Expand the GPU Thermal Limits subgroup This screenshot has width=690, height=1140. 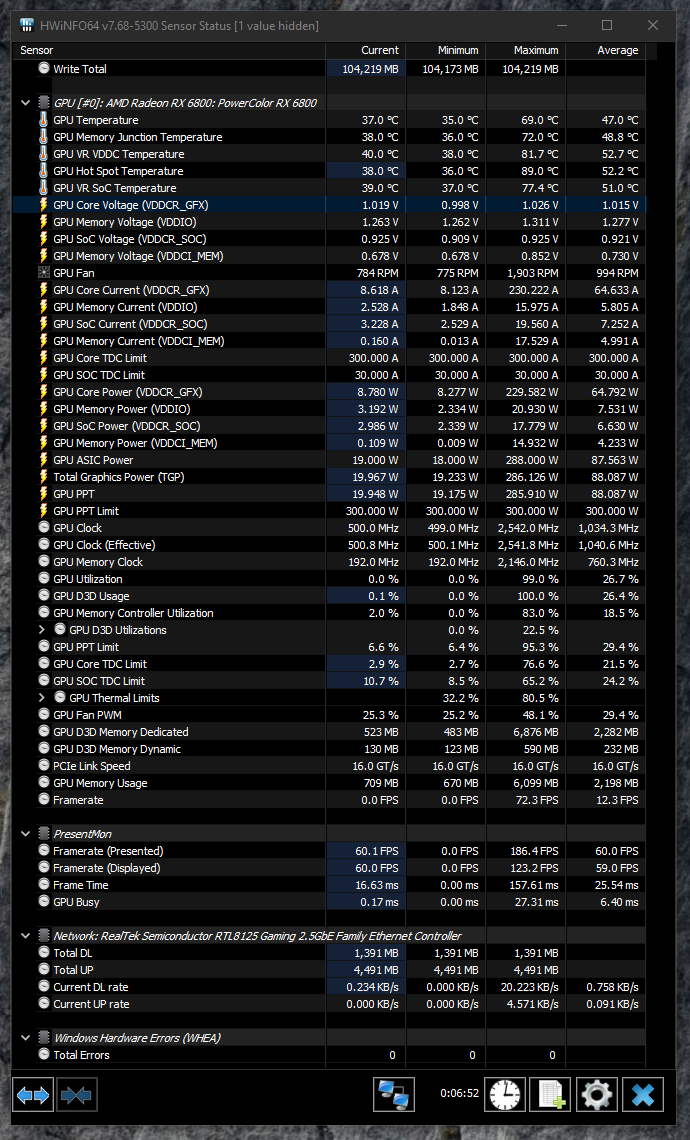click(41, 697)
